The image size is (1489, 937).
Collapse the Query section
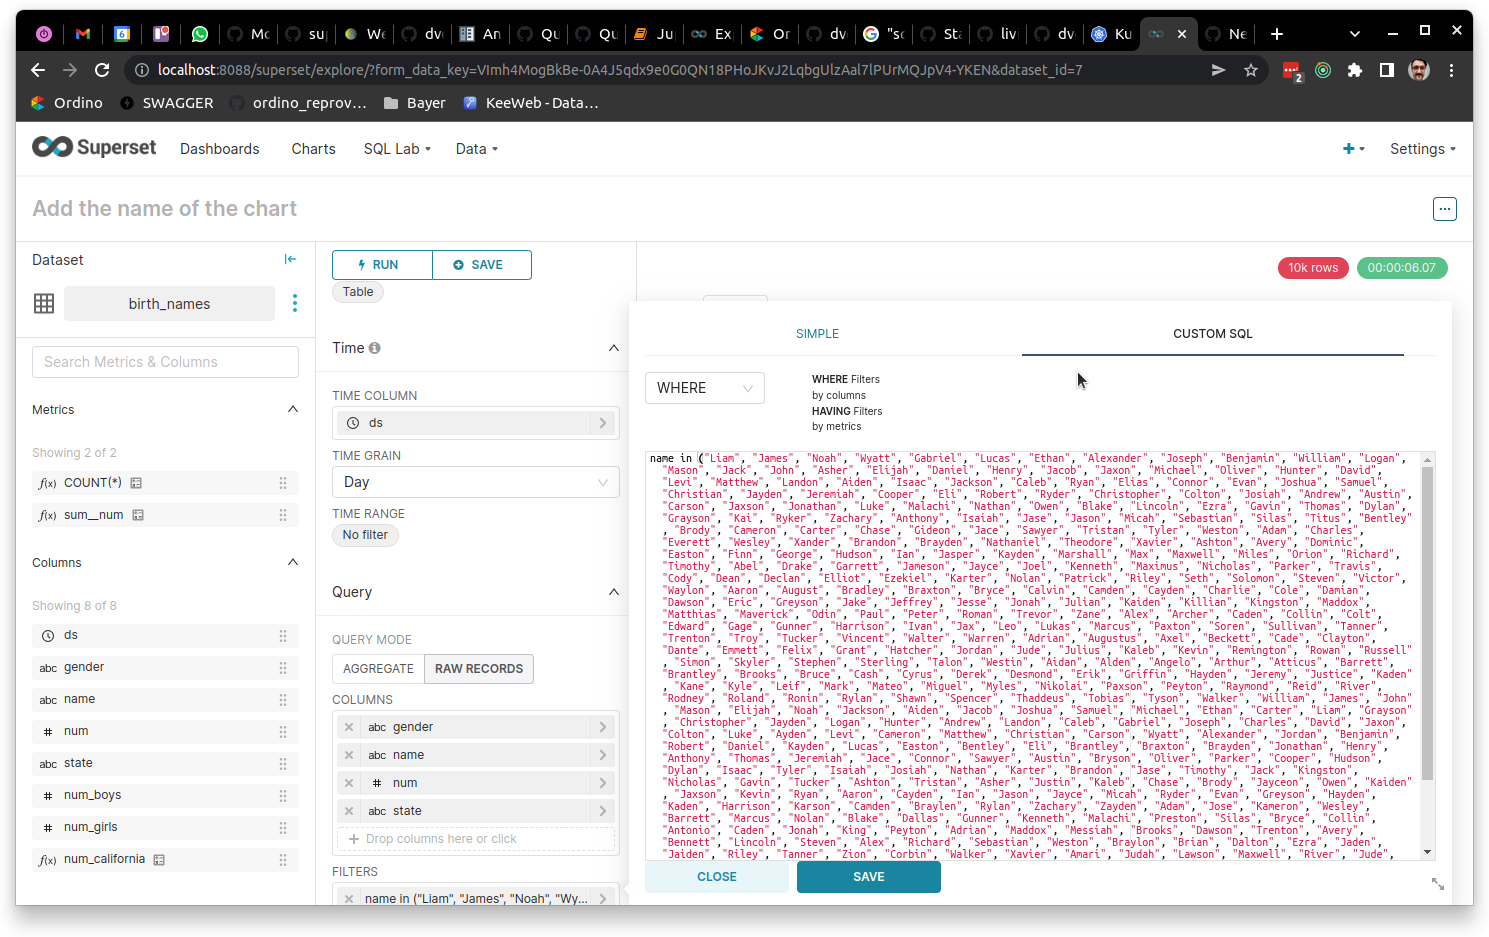coord(614,592)
